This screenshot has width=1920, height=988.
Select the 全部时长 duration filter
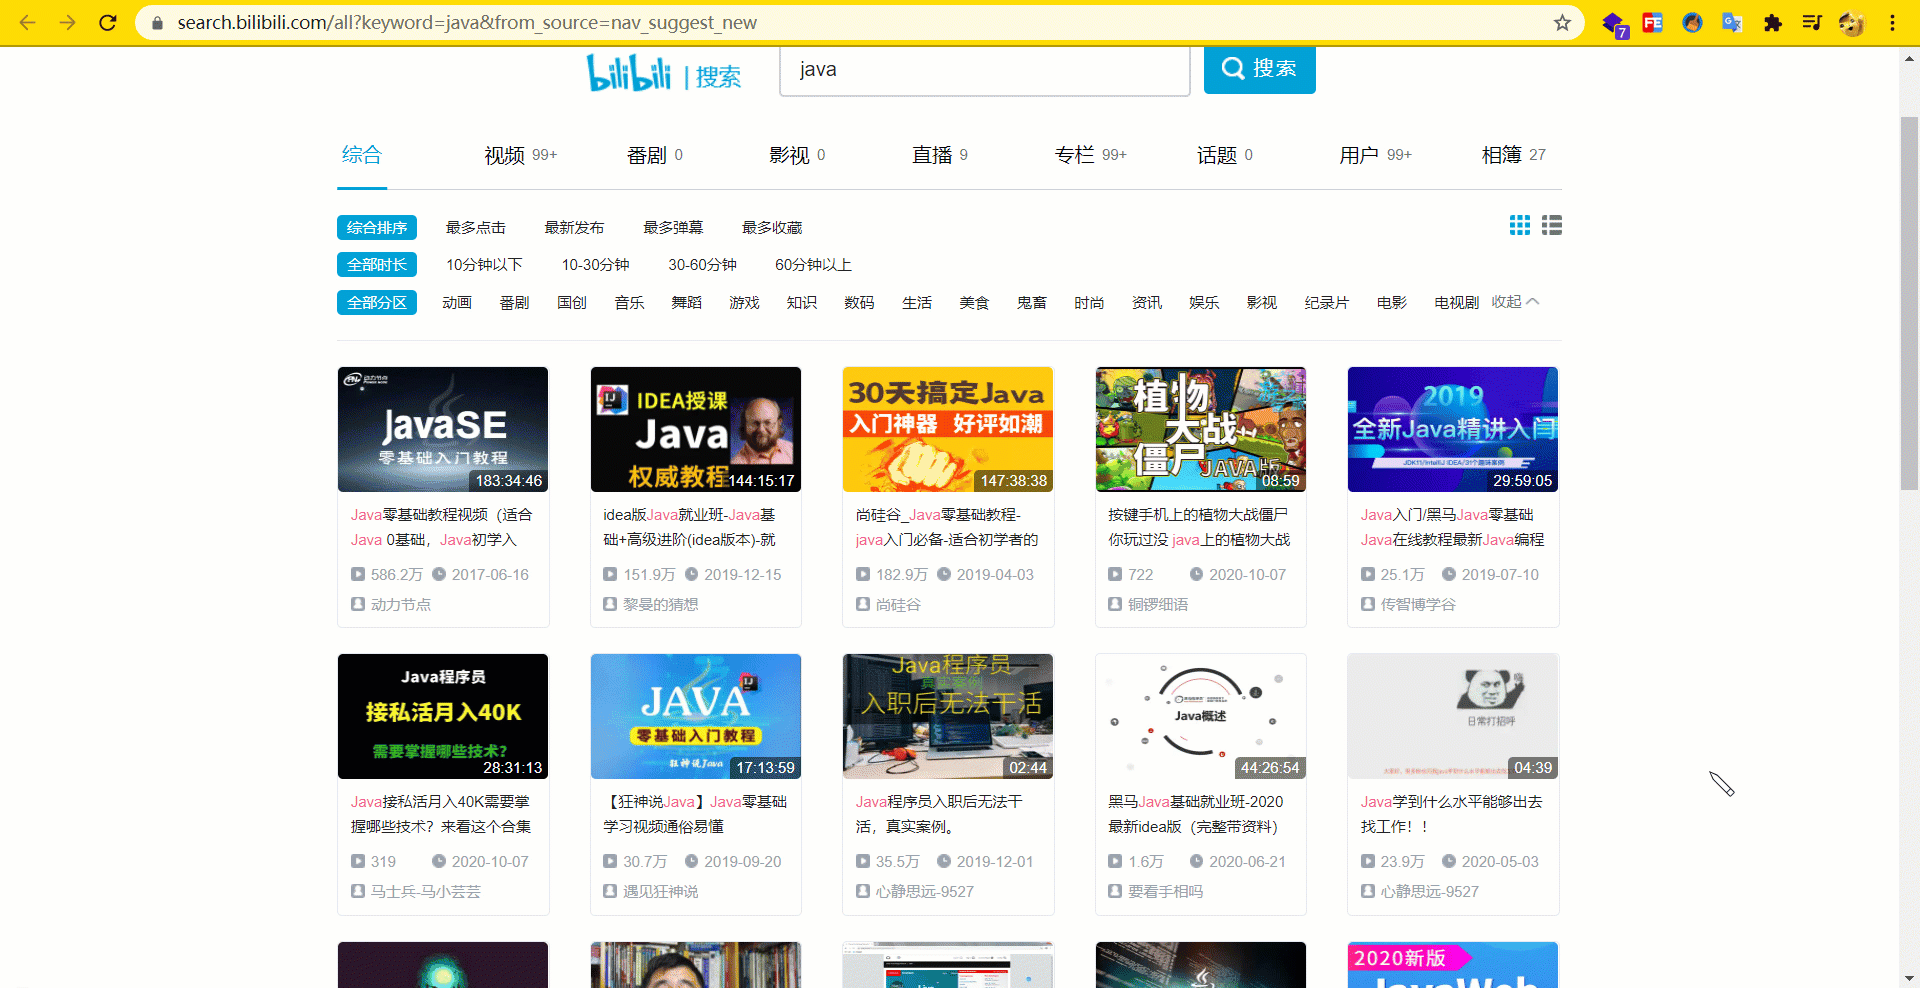377,265
